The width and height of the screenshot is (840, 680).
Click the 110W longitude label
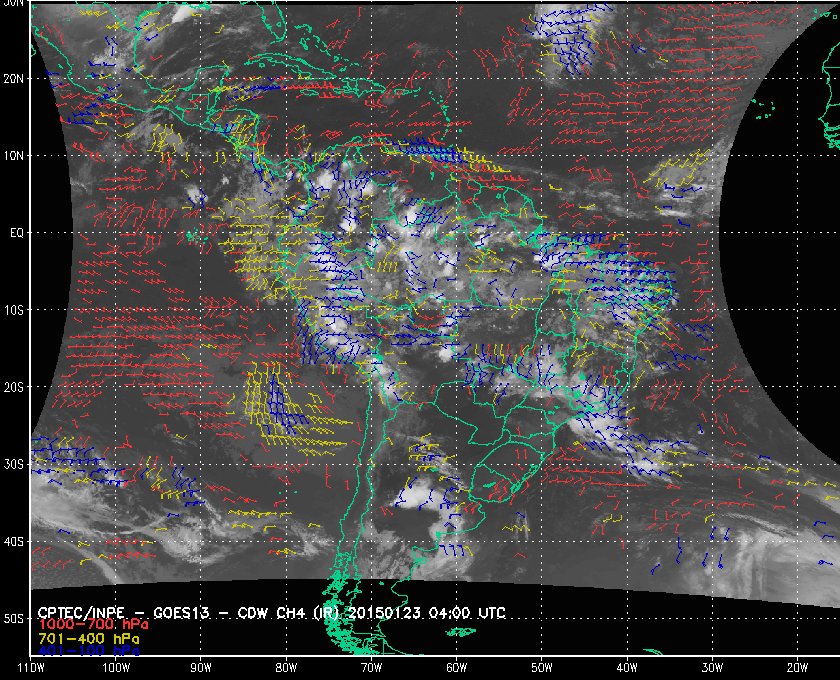point(31,668)
